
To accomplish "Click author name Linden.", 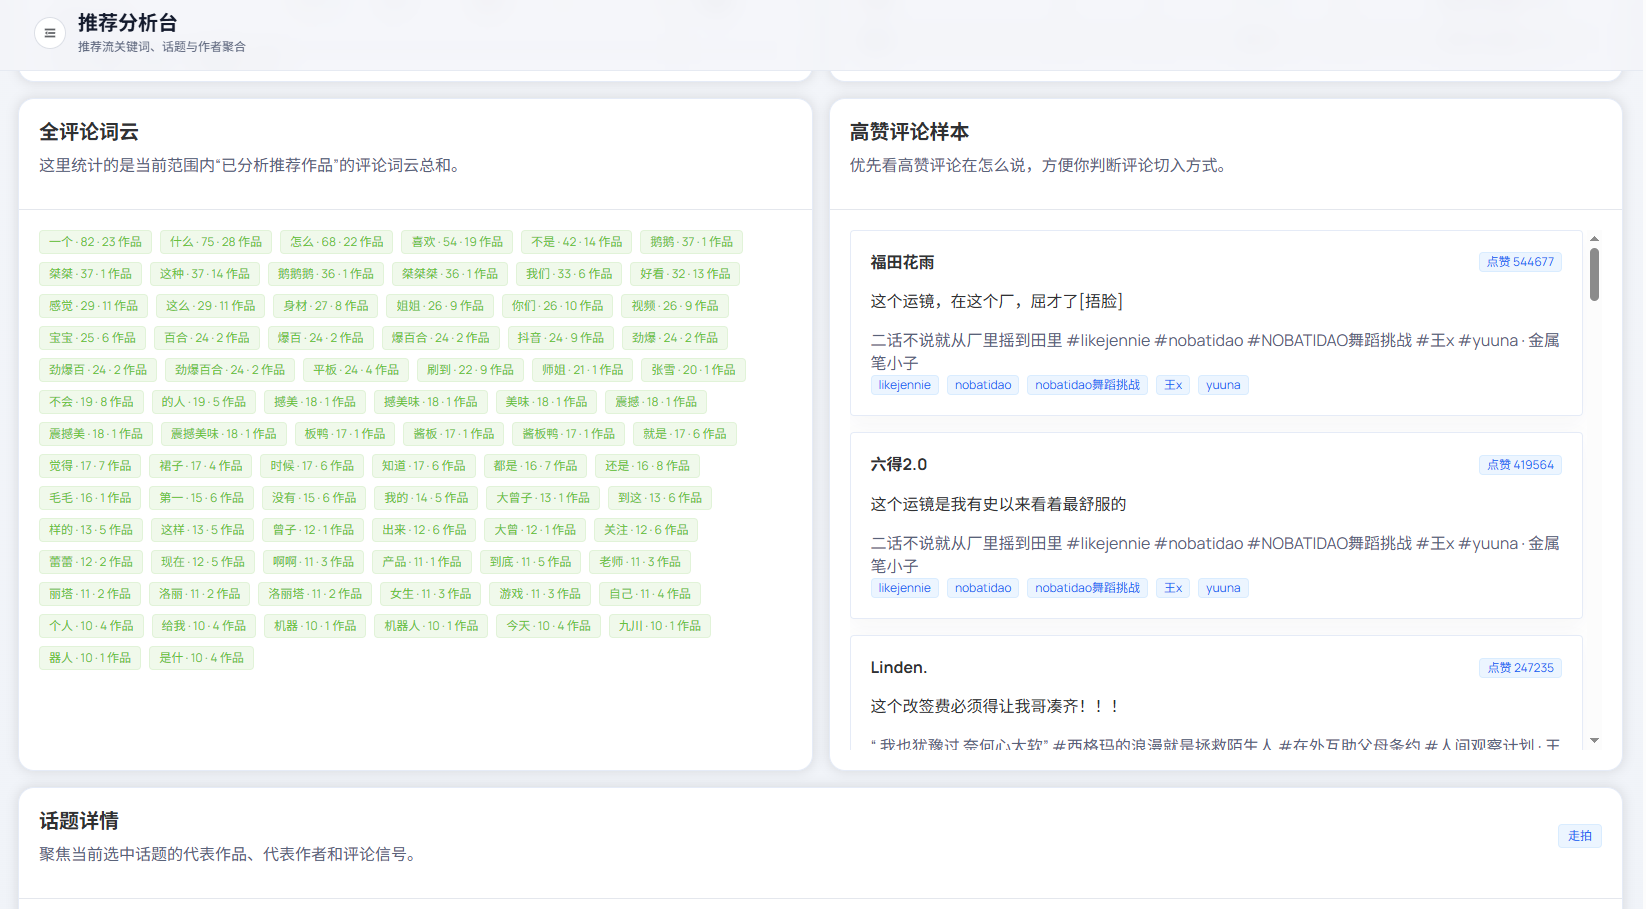I will (898, 667).
